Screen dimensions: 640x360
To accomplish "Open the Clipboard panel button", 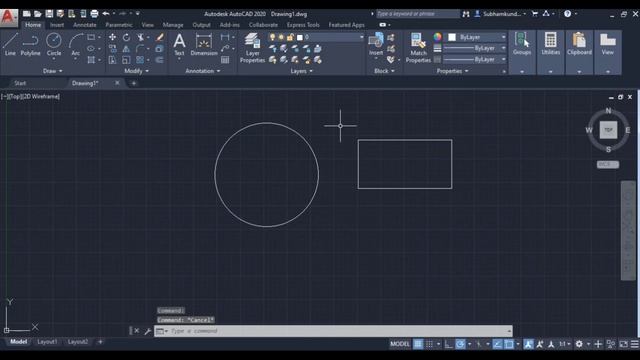I will pyautogui.click(x=579, y=52).
